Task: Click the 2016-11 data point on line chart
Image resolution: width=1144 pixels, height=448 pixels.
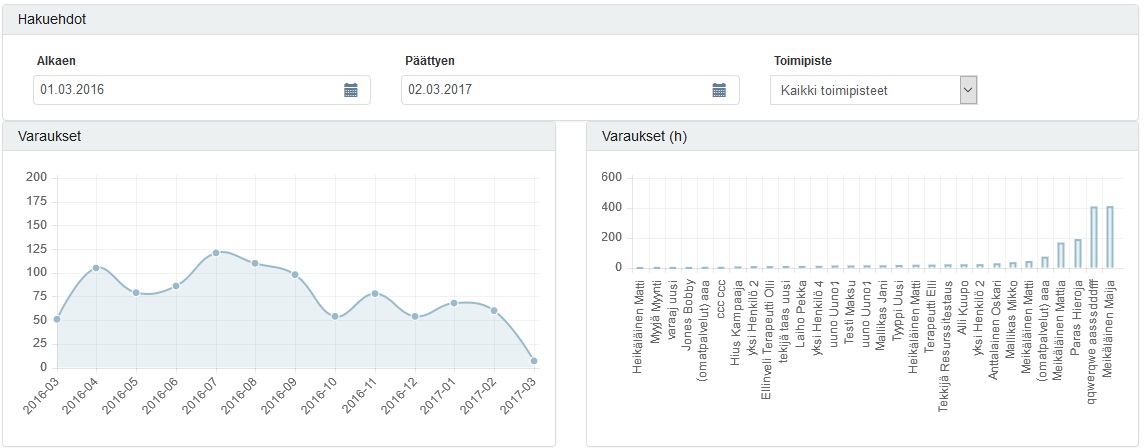Action: pyautogui.click(x=375, y=293)
